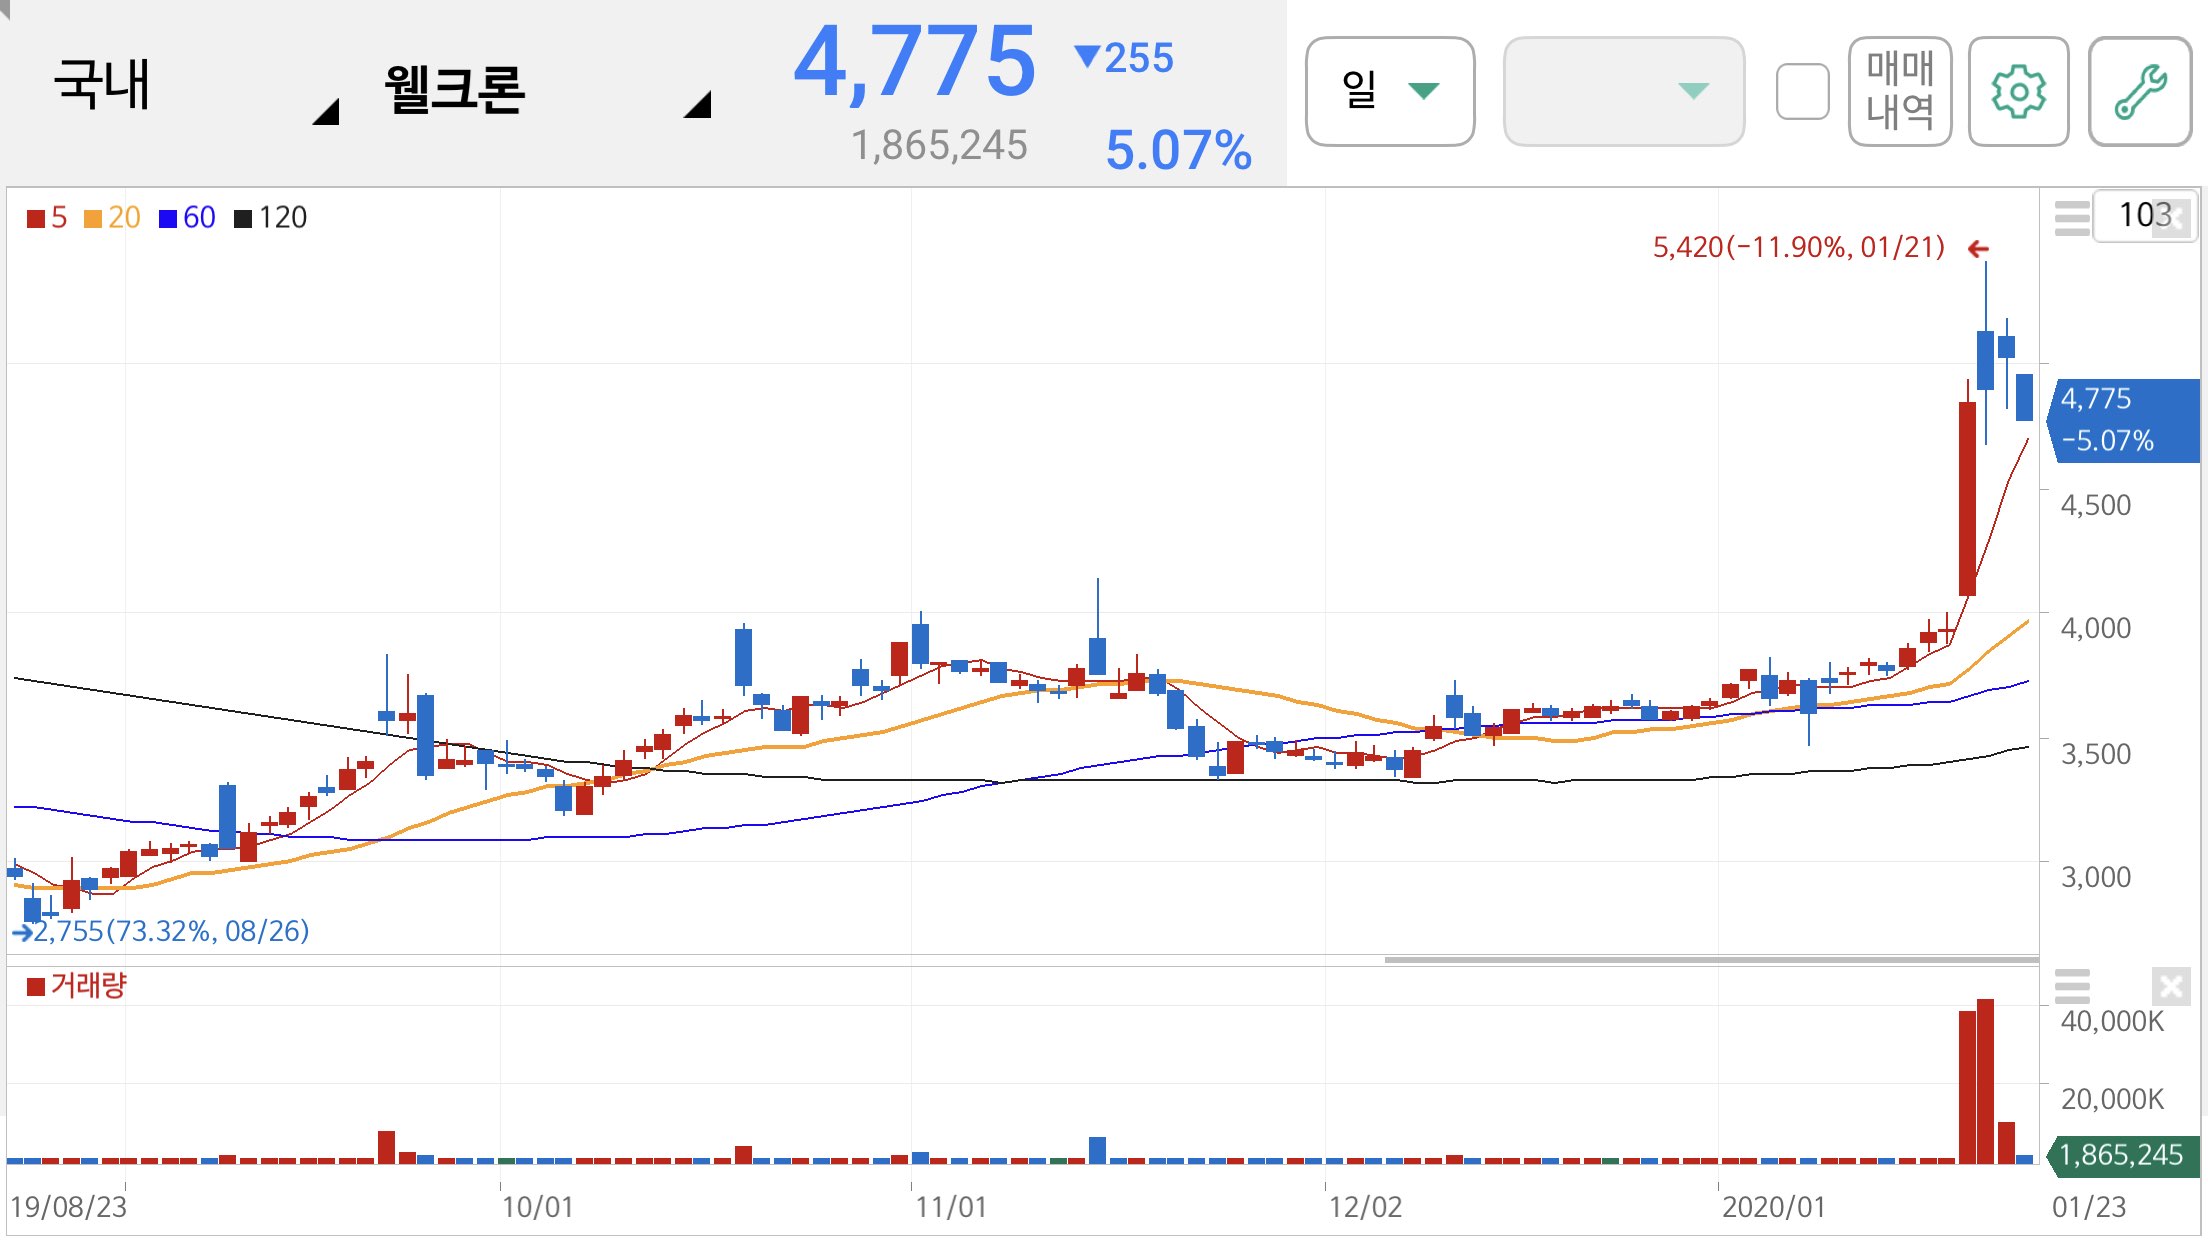This screenshot has width=2208, height=1242.
Task: Click the ▼255 price change
Action: 1124,58
